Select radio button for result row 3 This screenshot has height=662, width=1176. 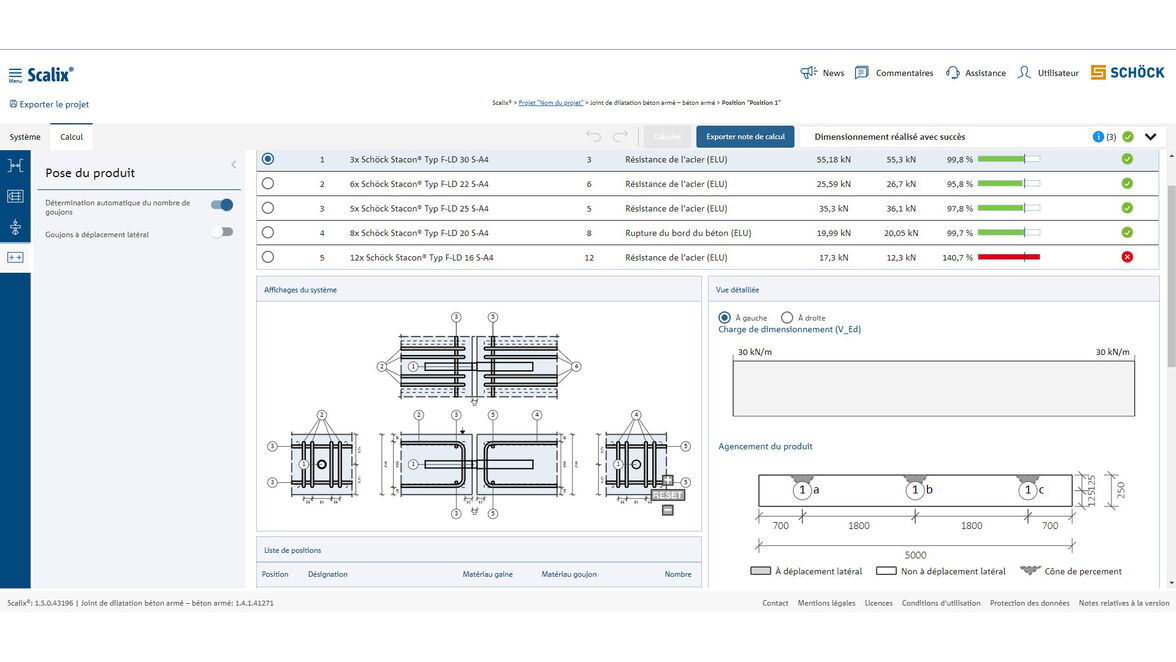click(267, 208)
